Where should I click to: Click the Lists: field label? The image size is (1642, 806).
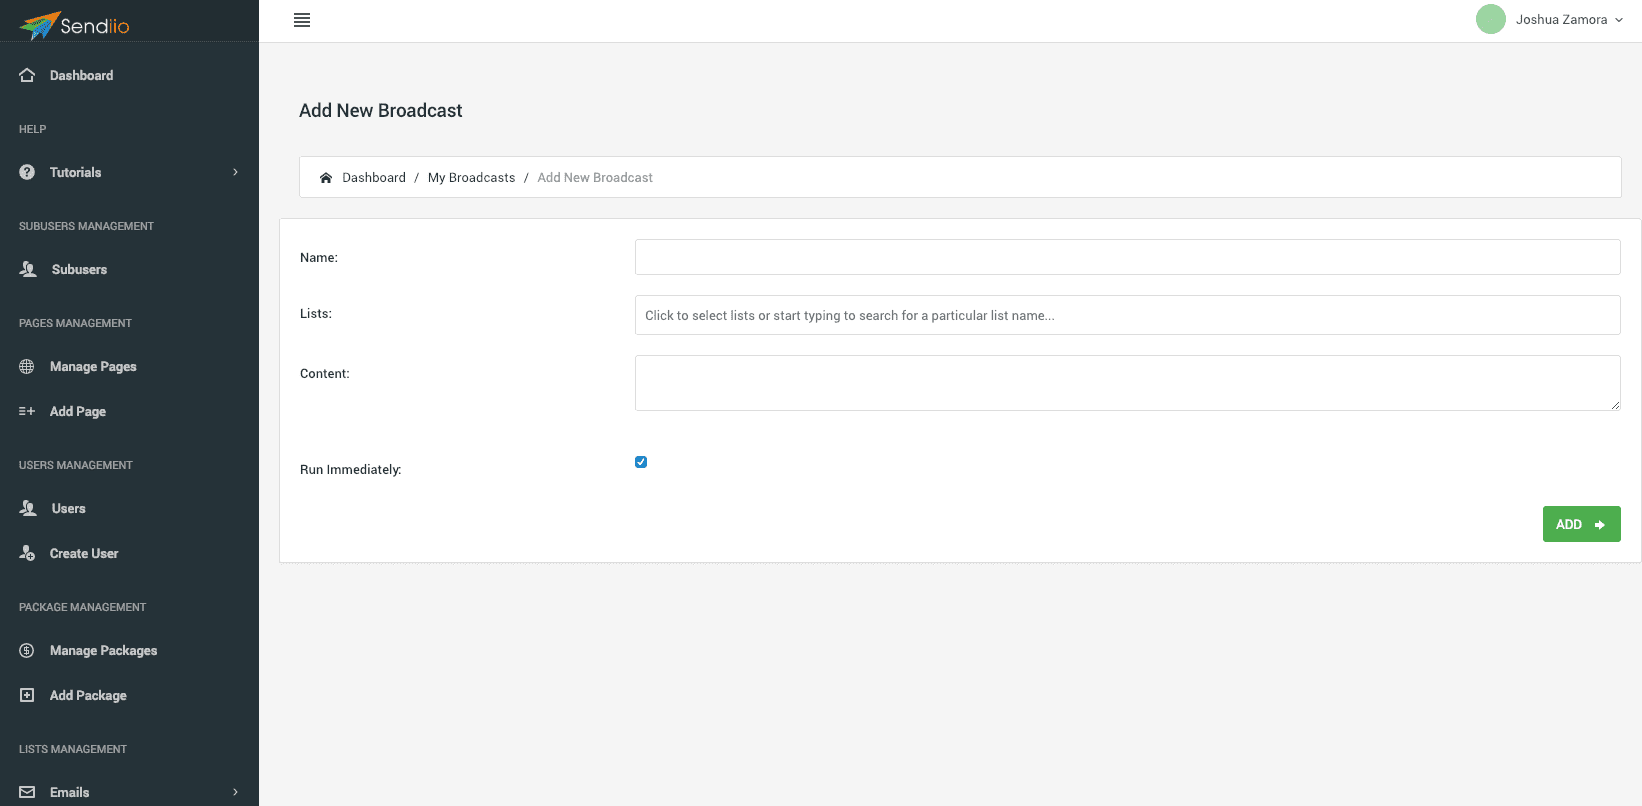[x=316, y=314]
